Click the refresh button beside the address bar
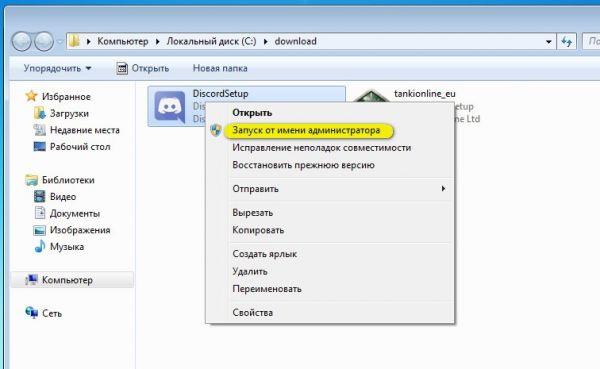This screenshot has height=369, width=600. click(x=566, y=41)
